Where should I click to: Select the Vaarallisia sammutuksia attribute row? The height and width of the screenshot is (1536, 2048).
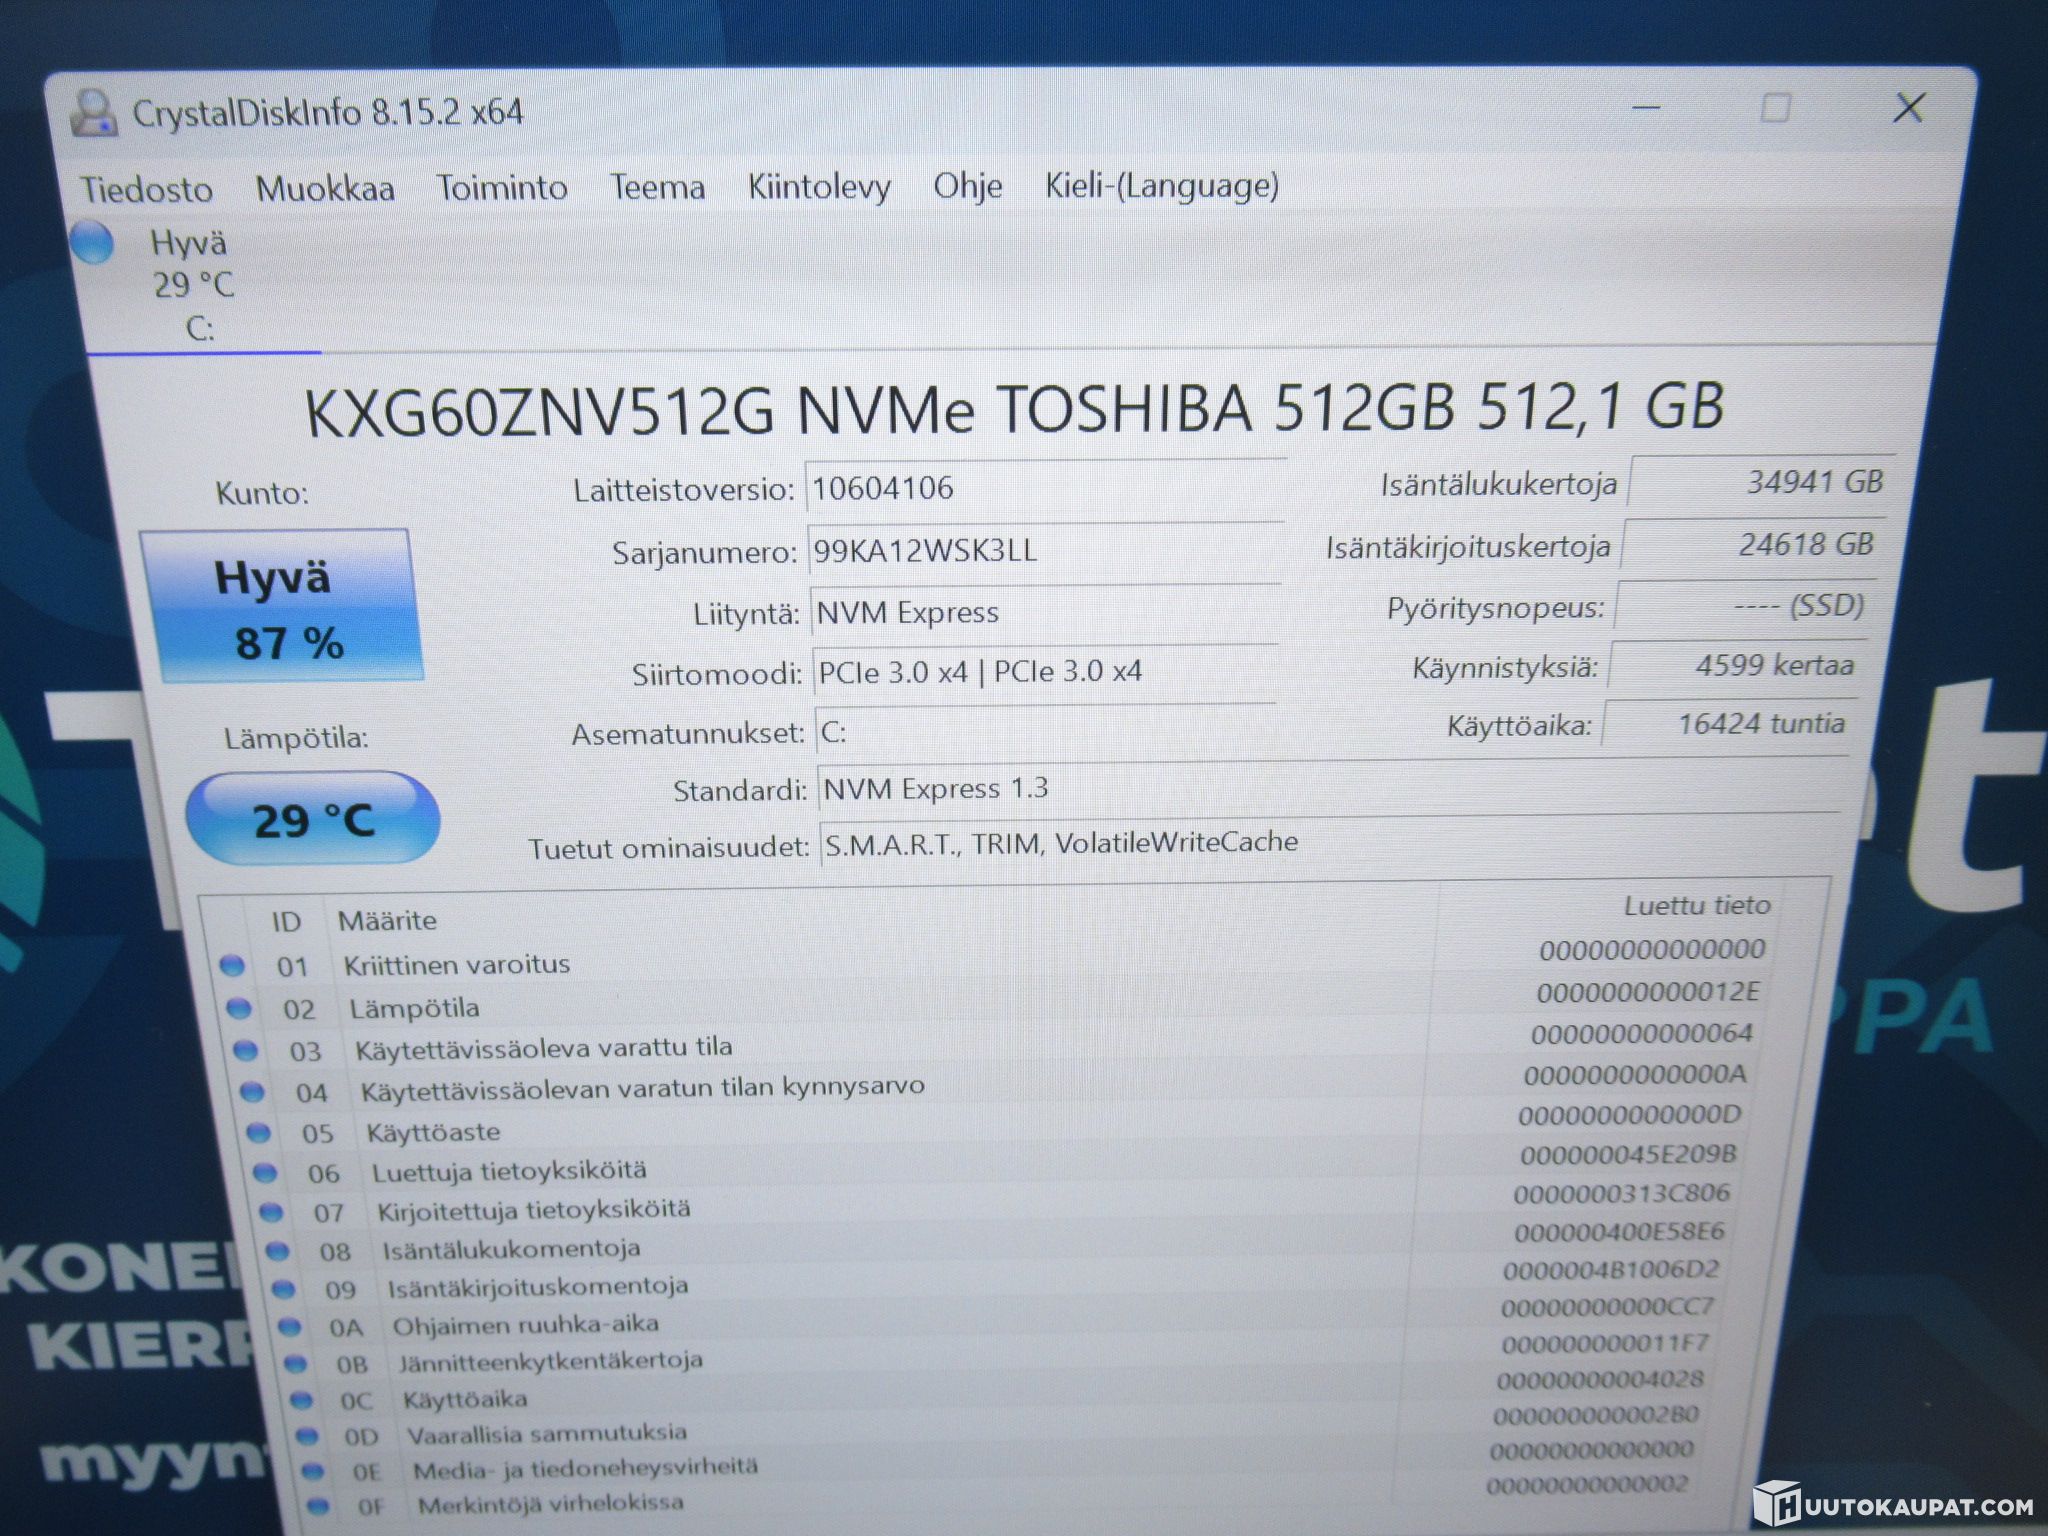coord(1003,1426)
